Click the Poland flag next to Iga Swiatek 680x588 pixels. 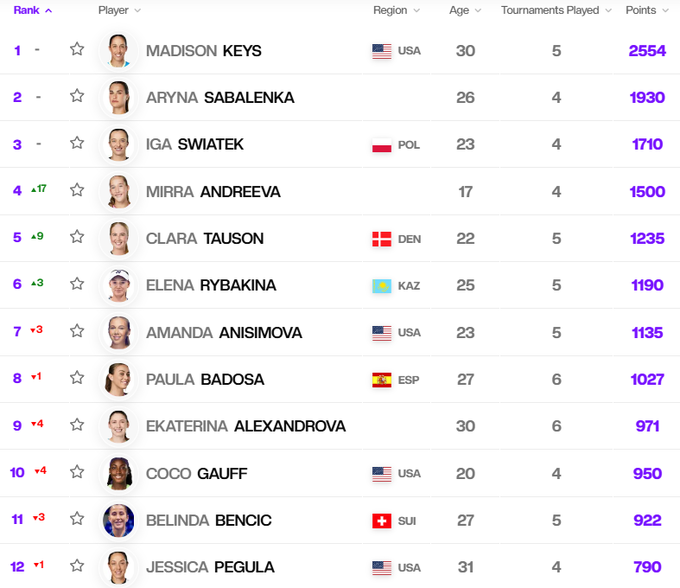coord(381,145)
